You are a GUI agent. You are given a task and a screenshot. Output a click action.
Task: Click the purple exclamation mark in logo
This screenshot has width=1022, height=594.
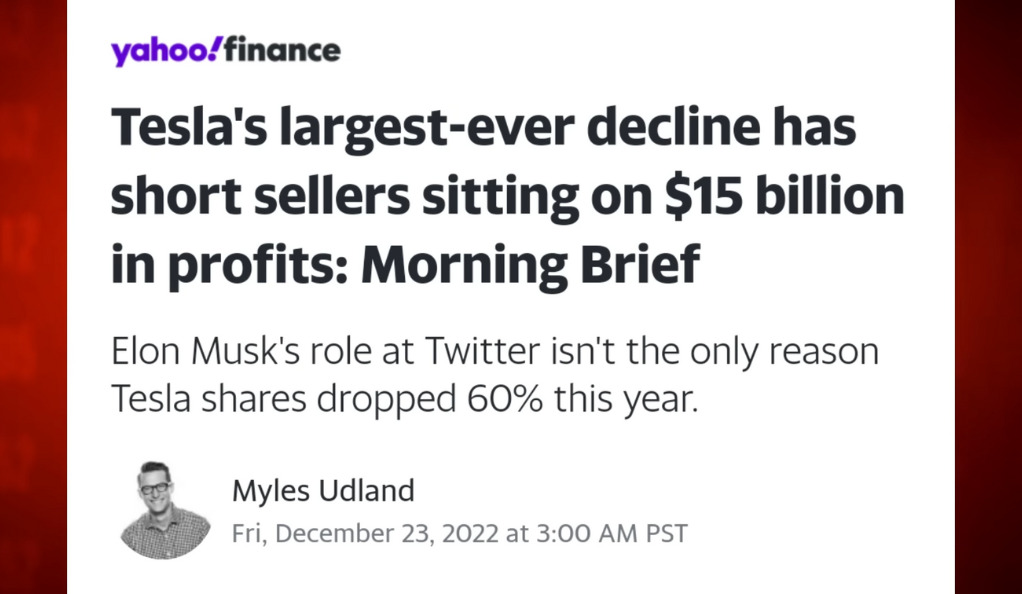click(214, 48)
